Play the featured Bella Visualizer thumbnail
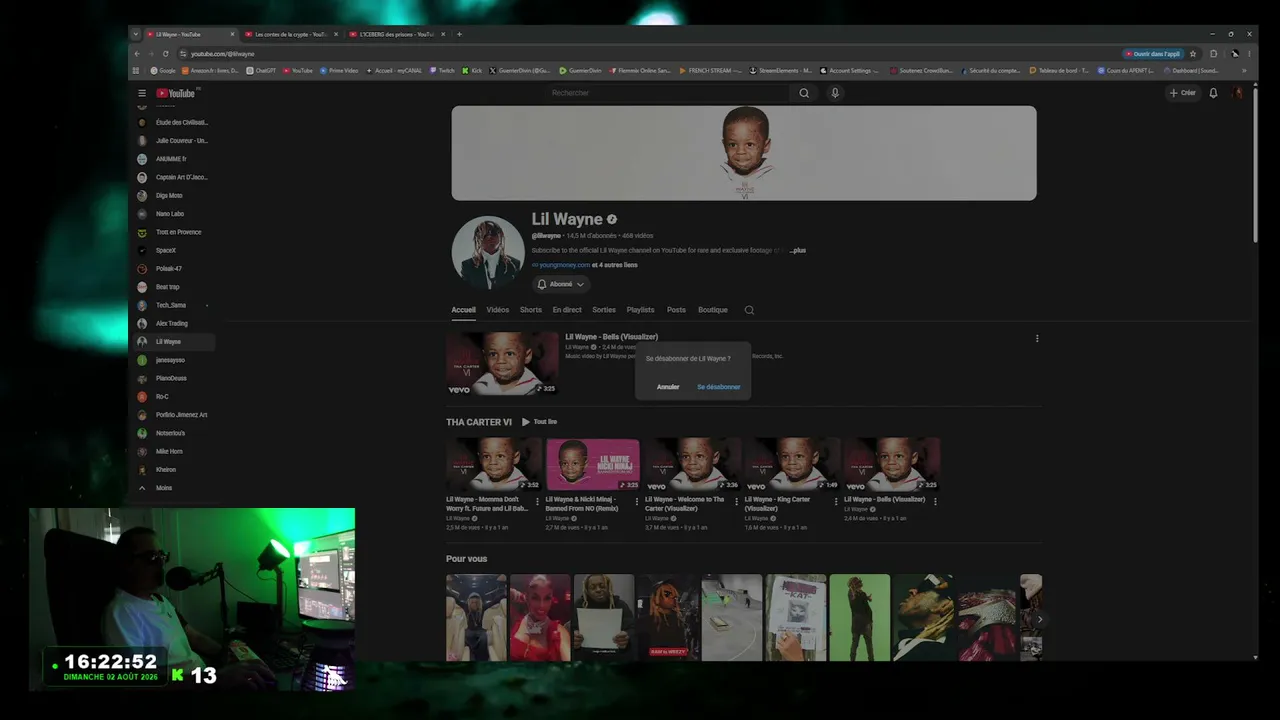Viewport: 1280px width, 720px height. 502,364
